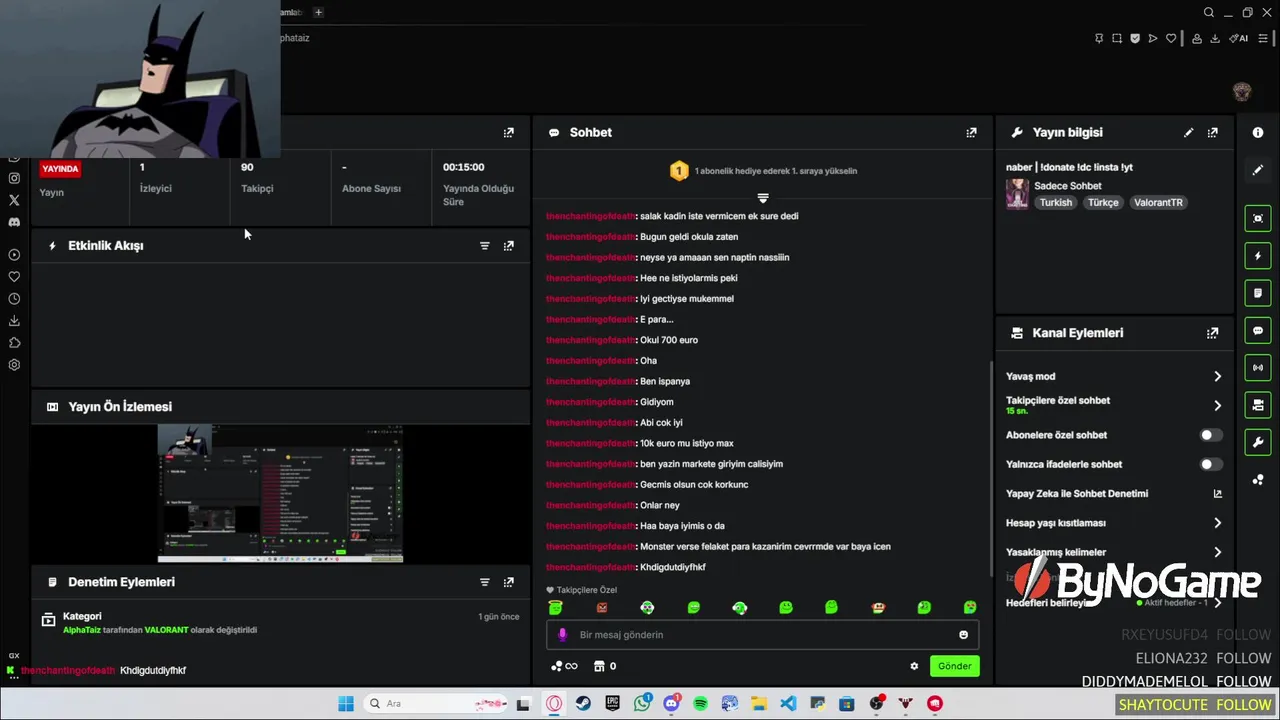
Task: Open the emote picker smiley in message box
Action: [963, 635]
